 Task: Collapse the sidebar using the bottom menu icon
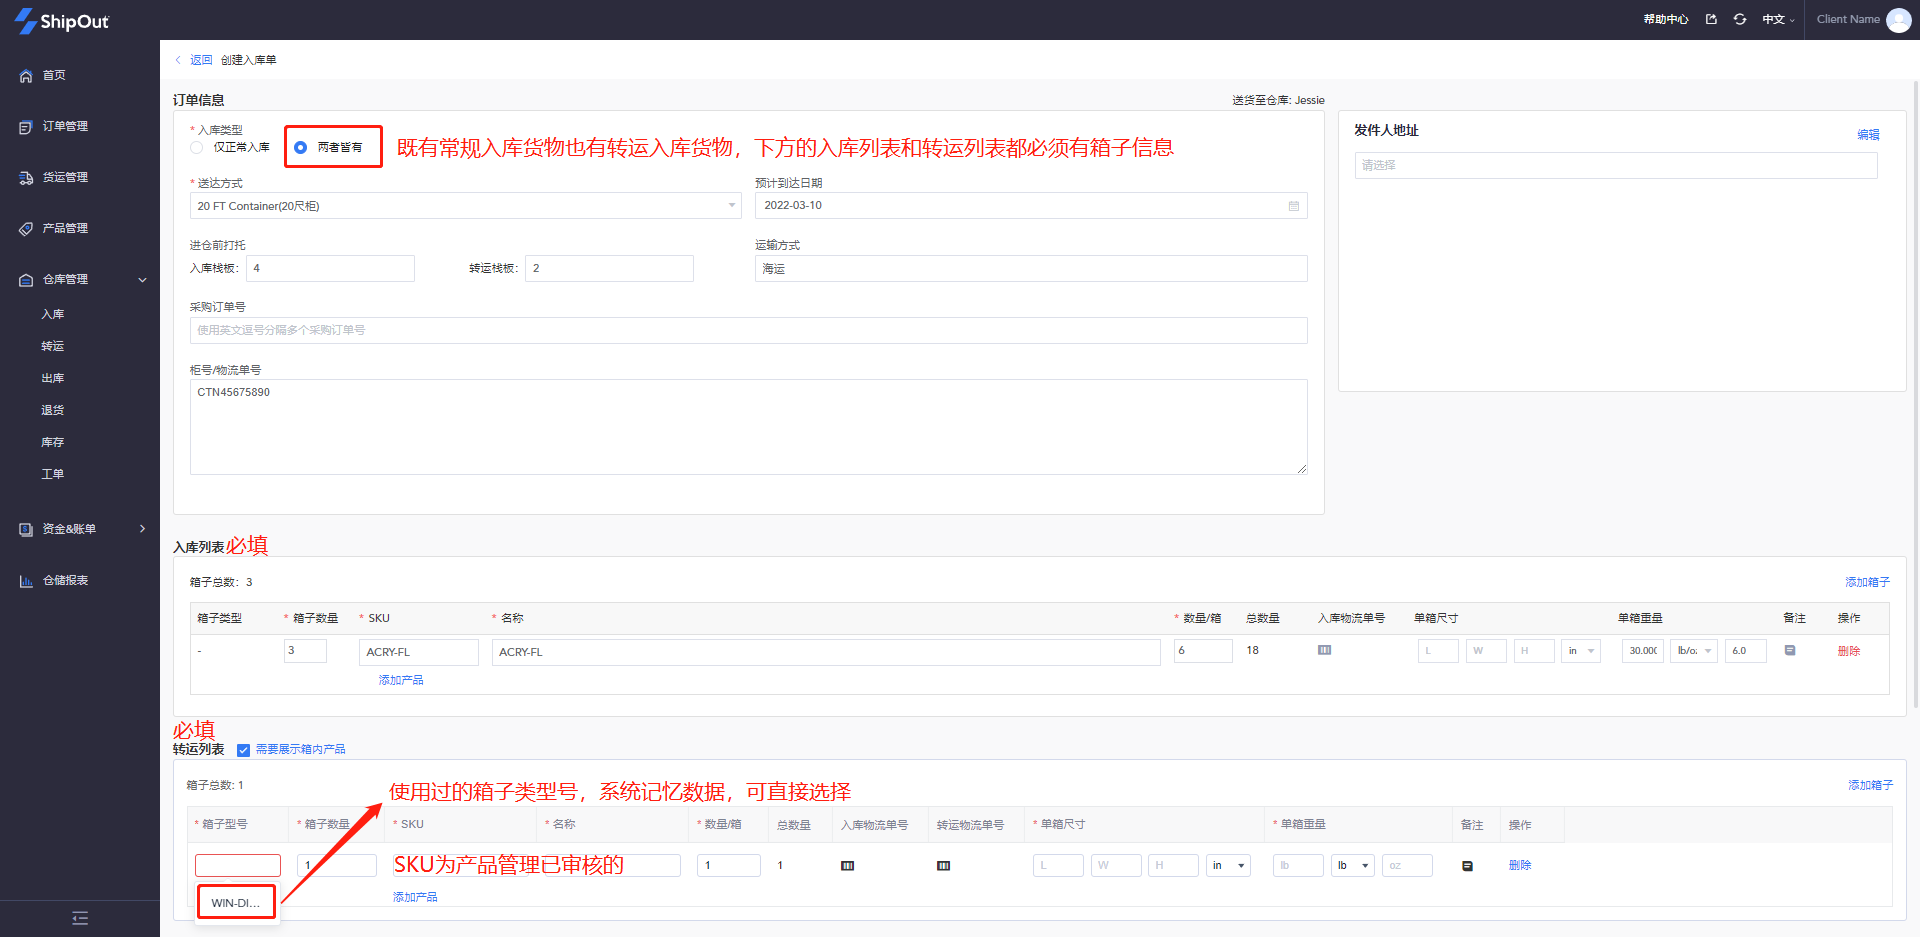click(x=80, y=918)
